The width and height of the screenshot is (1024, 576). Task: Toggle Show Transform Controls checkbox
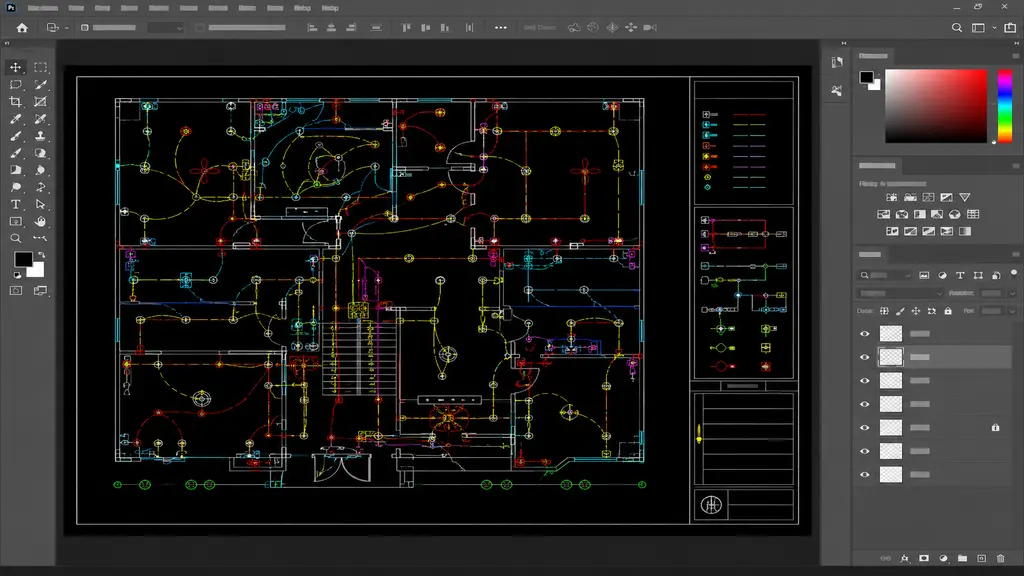click(200, 27)
